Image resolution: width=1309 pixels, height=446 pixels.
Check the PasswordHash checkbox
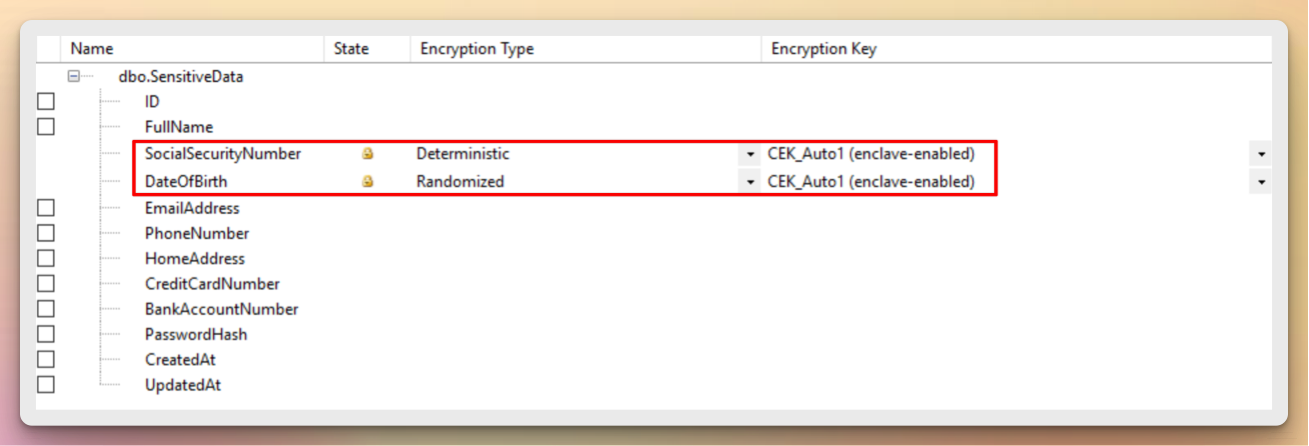click(45, 334)
